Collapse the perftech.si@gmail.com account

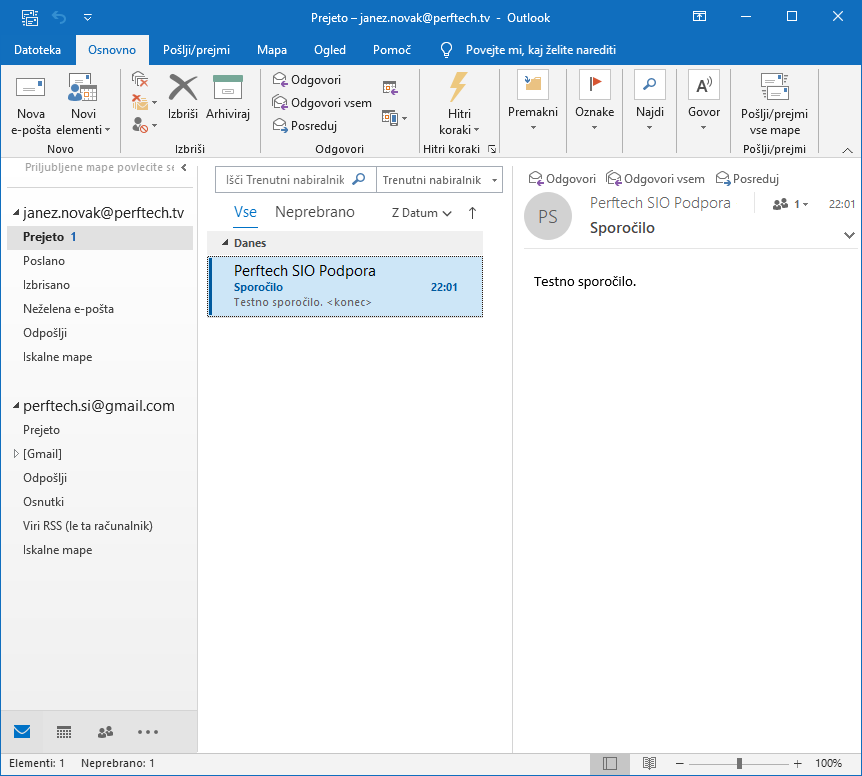[x=16, y=406]
